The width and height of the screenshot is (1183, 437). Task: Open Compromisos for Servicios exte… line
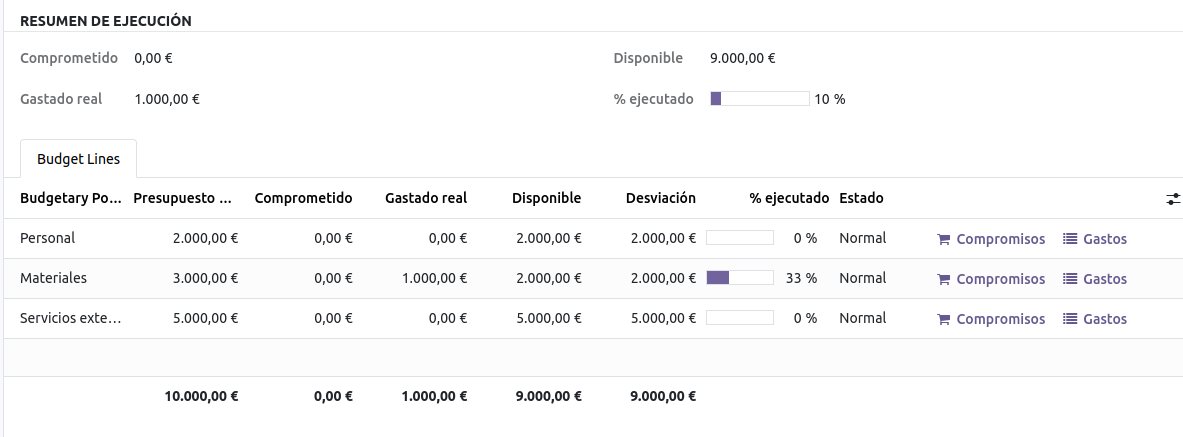[x=991, y=319]
